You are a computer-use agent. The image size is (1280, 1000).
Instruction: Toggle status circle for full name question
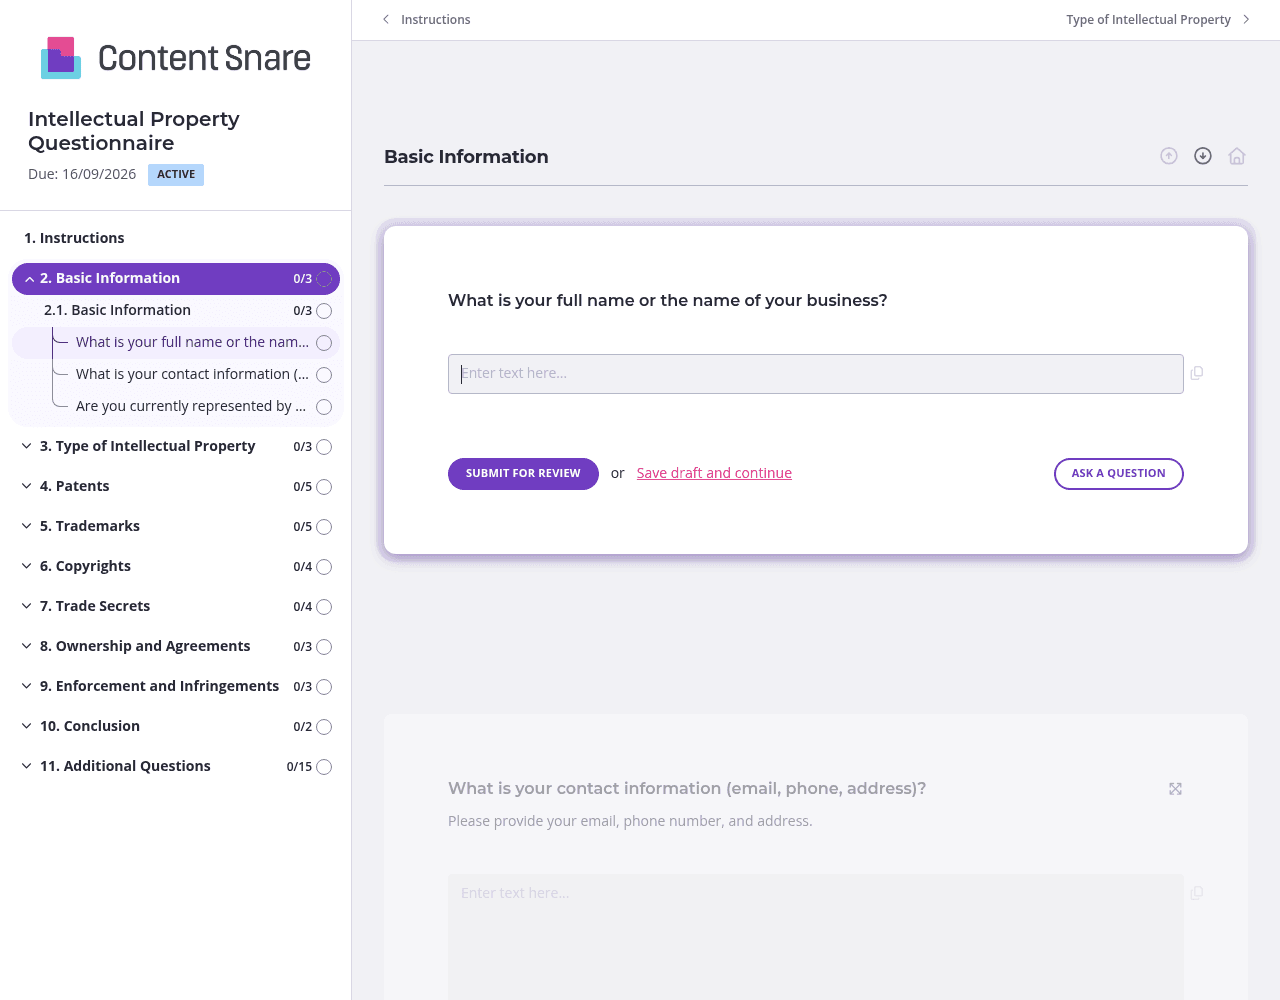tap(324, 343)
